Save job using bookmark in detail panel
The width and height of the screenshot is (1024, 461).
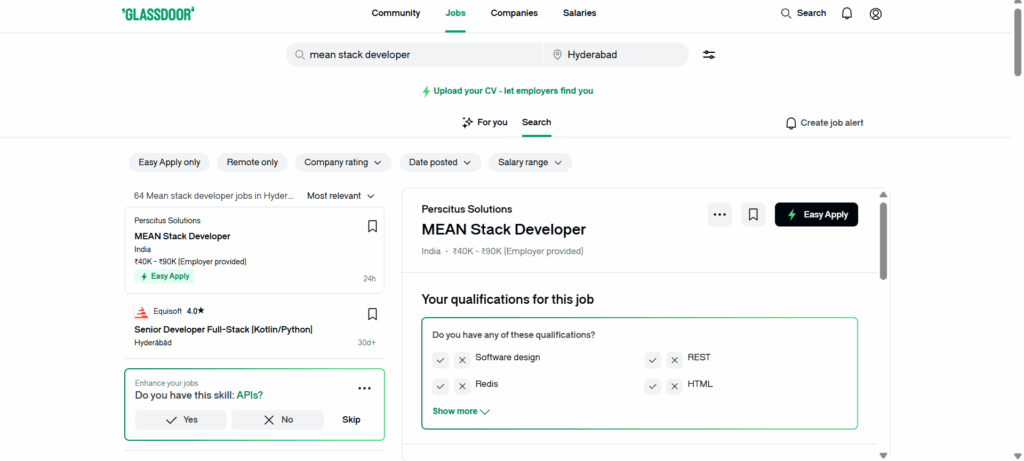[x=753, y=214]
